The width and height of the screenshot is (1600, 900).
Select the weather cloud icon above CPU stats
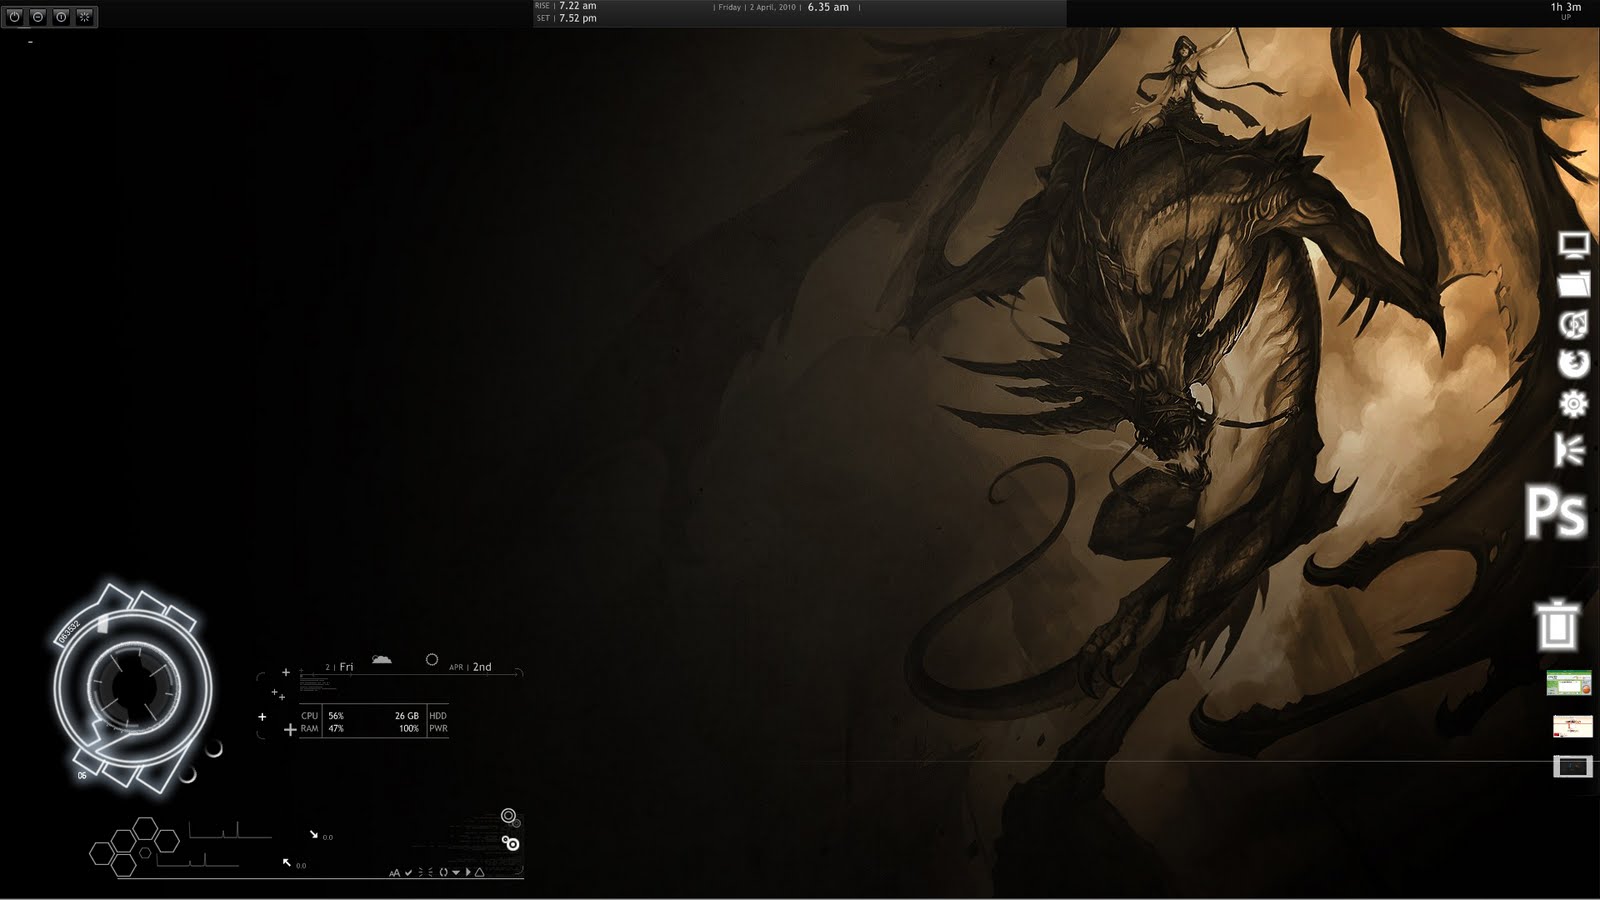click(x=381, y=659)
